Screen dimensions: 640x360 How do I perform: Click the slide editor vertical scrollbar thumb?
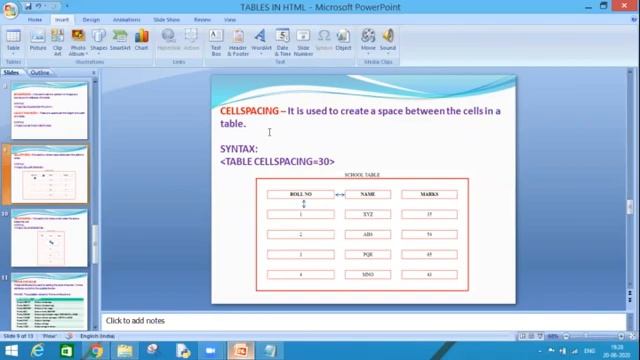pos(630,207)
